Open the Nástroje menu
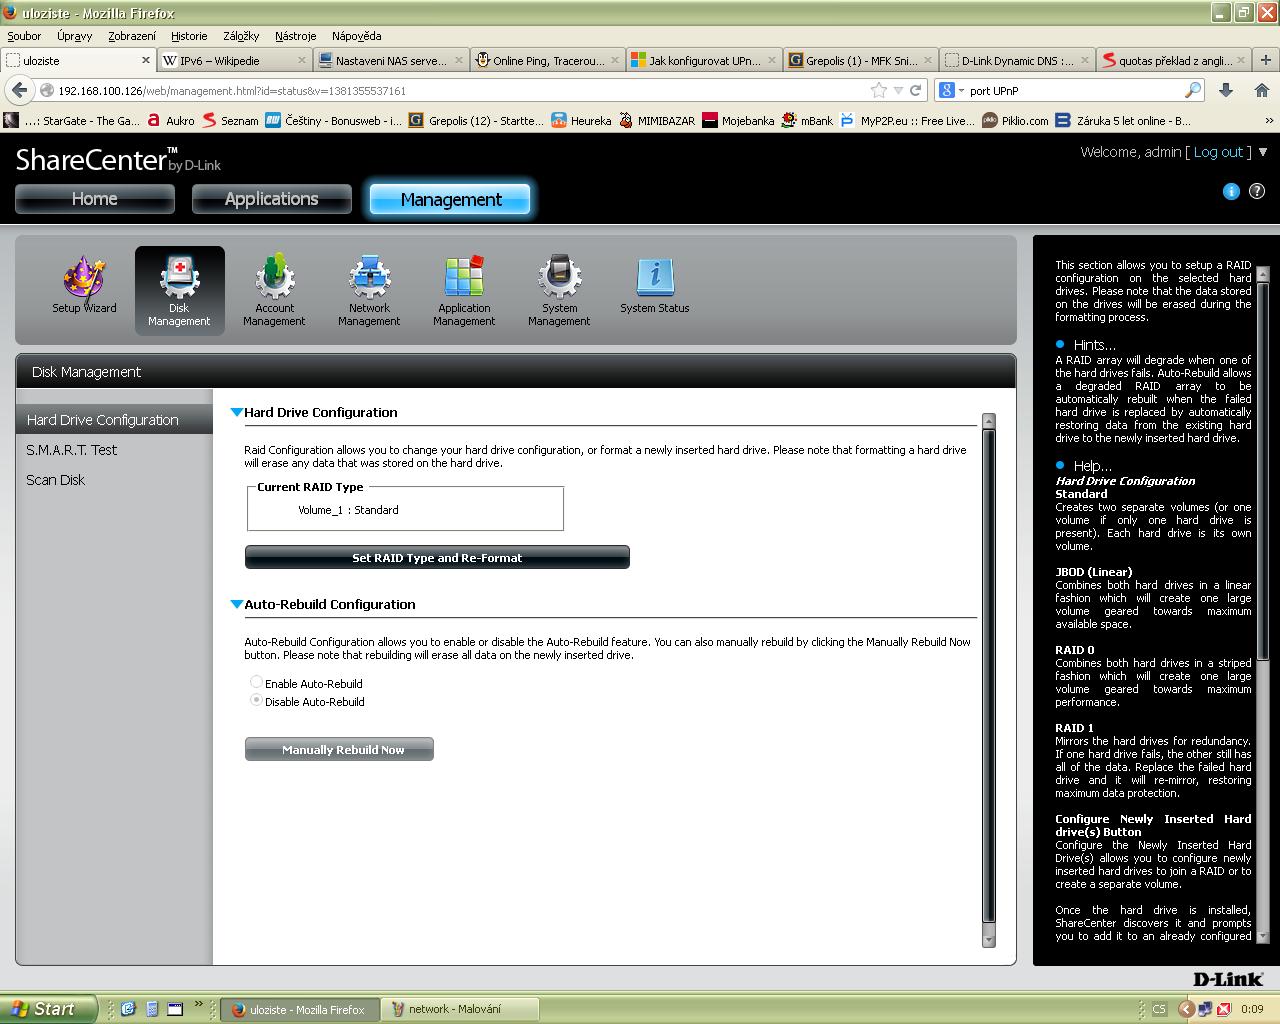 295,36
